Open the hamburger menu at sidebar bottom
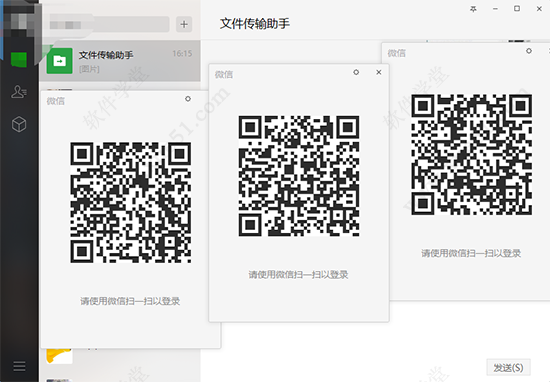This screenshot has height=382, width=550. 19,366
